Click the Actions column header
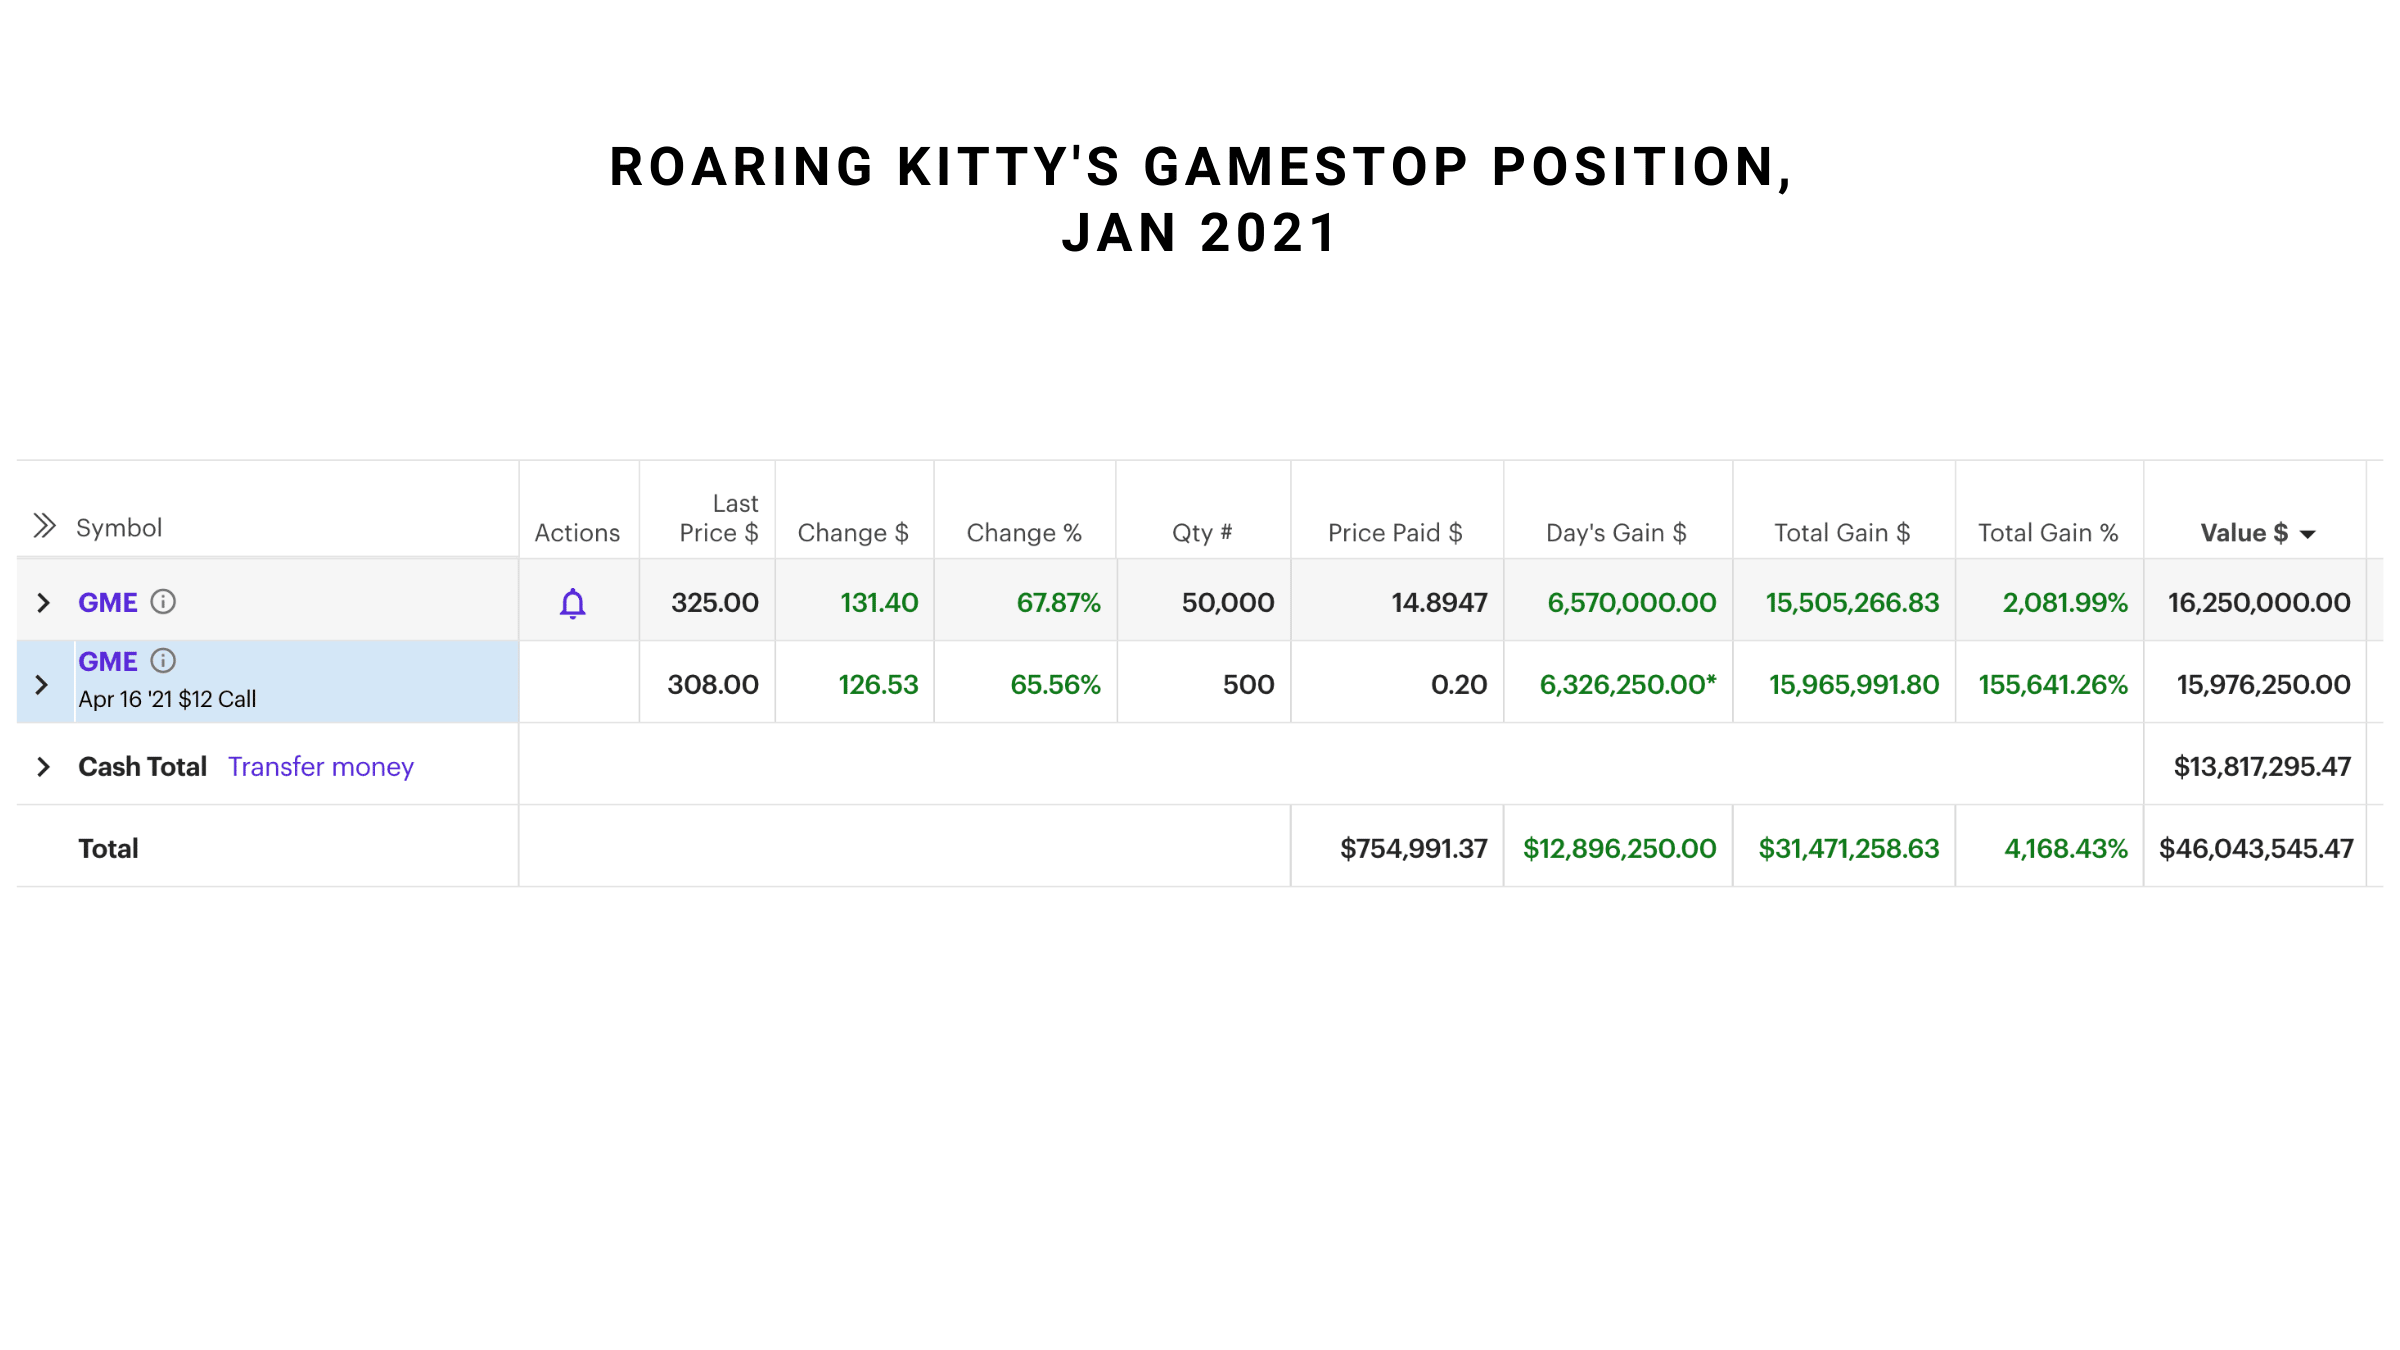This screenshot has width=2400, height=1350. 577,533
